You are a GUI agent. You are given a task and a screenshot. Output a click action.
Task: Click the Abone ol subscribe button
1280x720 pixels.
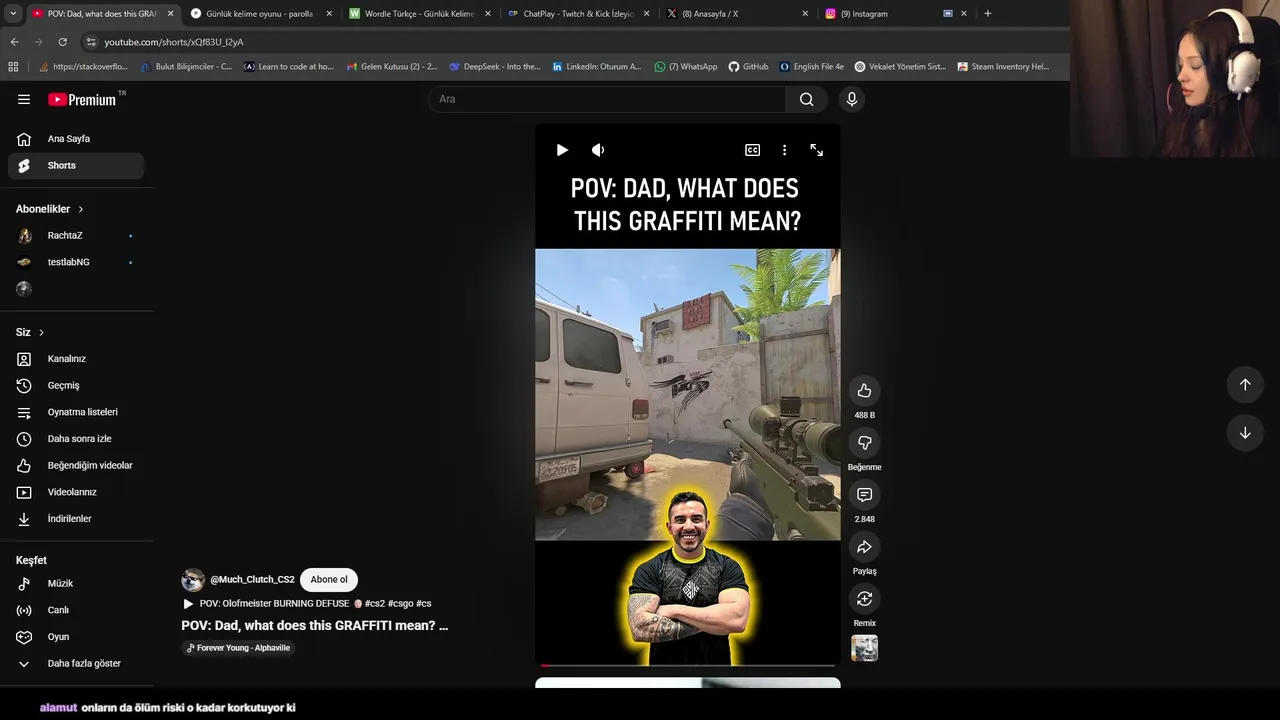(329, 580)
